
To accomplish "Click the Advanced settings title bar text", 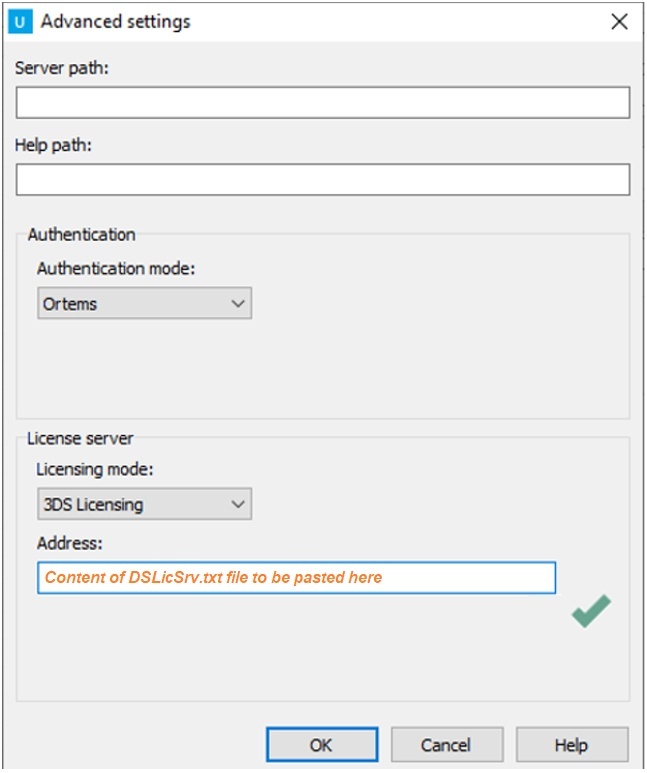I will 116,21.
